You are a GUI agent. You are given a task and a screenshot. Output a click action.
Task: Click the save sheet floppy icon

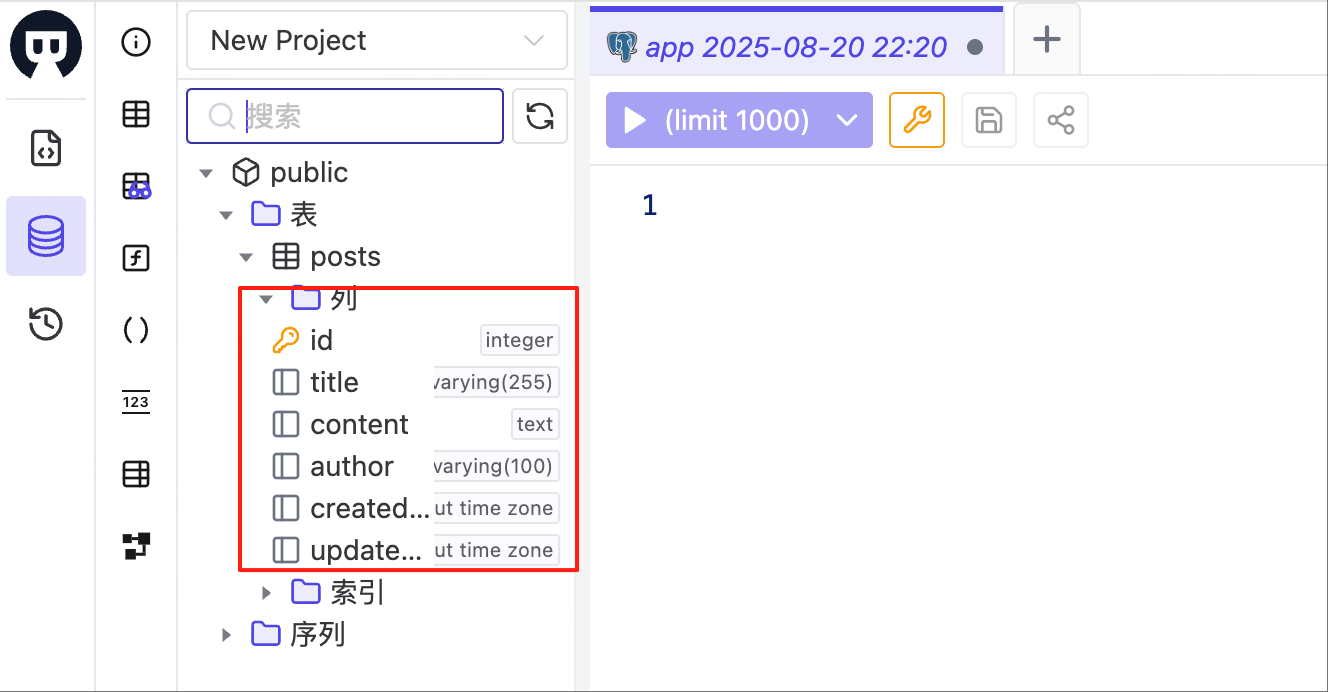click(989, 121)
